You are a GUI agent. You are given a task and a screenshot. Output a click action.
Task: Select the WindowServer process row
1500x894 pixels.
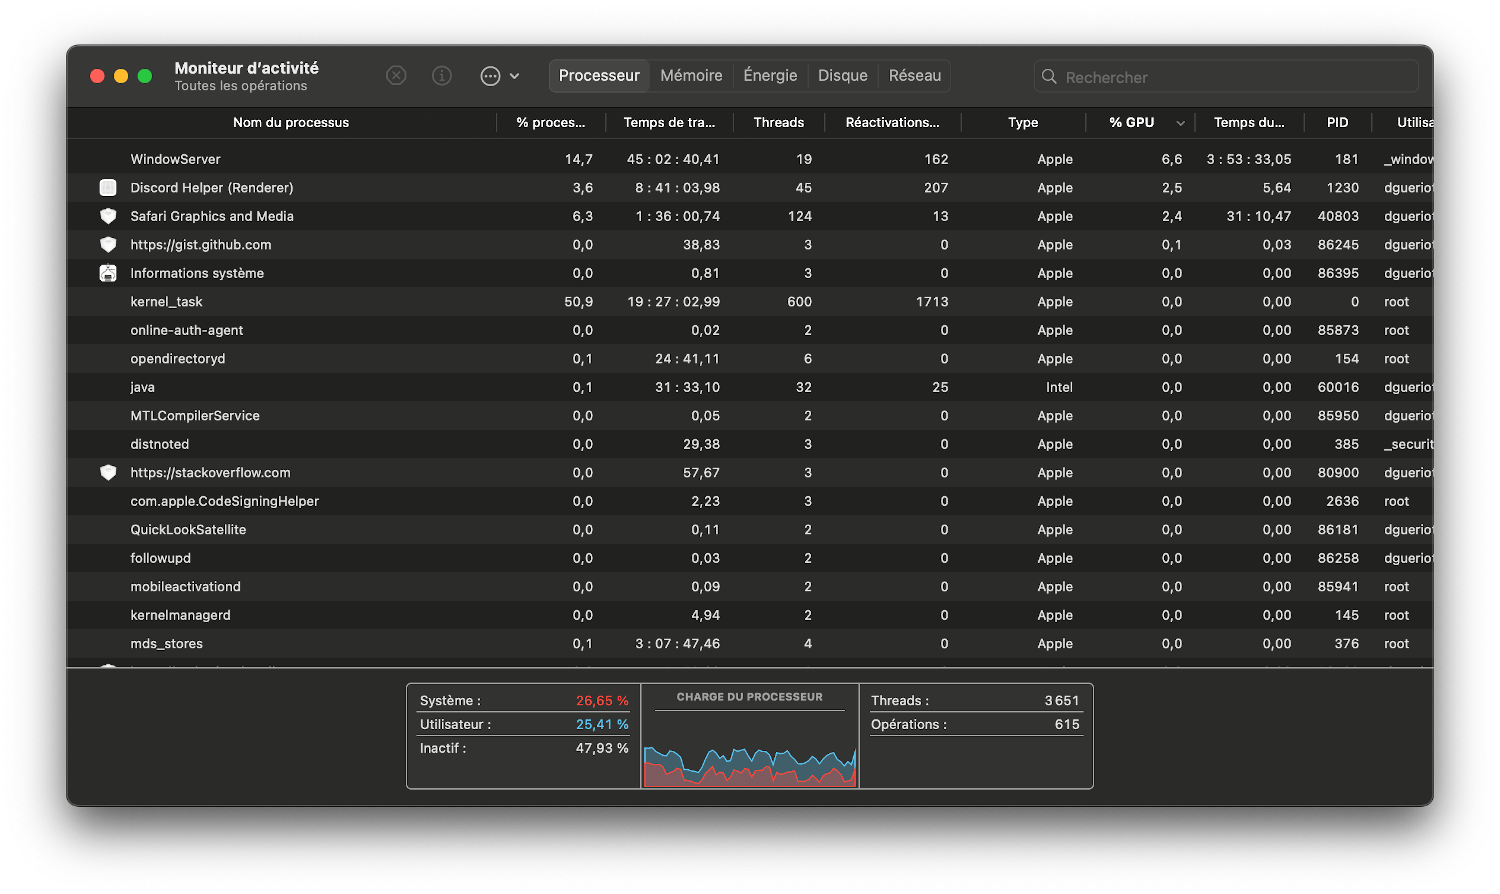pyautogui.click(x=750, y=159)
